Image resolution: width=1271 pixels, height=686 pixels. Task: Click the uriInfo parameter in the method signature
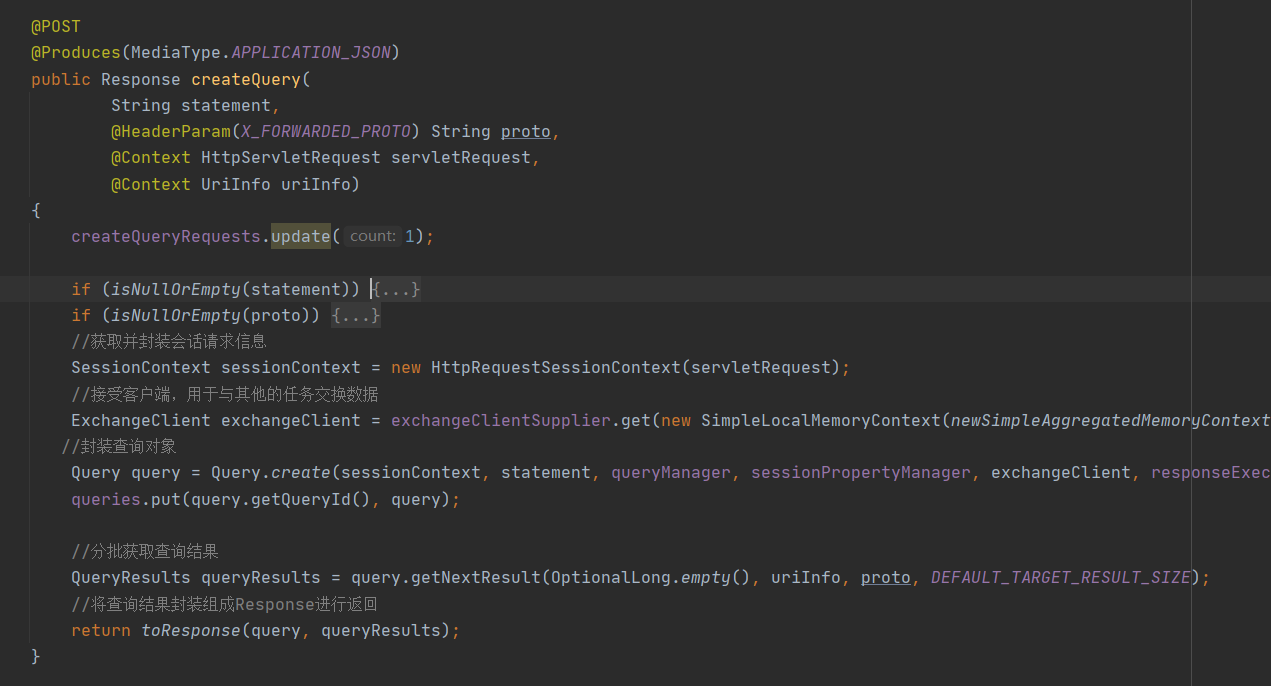click(316, 184)
